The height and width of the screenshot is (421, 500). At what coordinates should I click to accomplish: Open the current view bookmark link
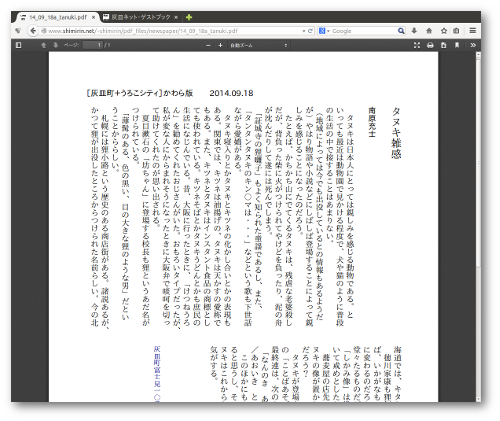coord(457,45)
